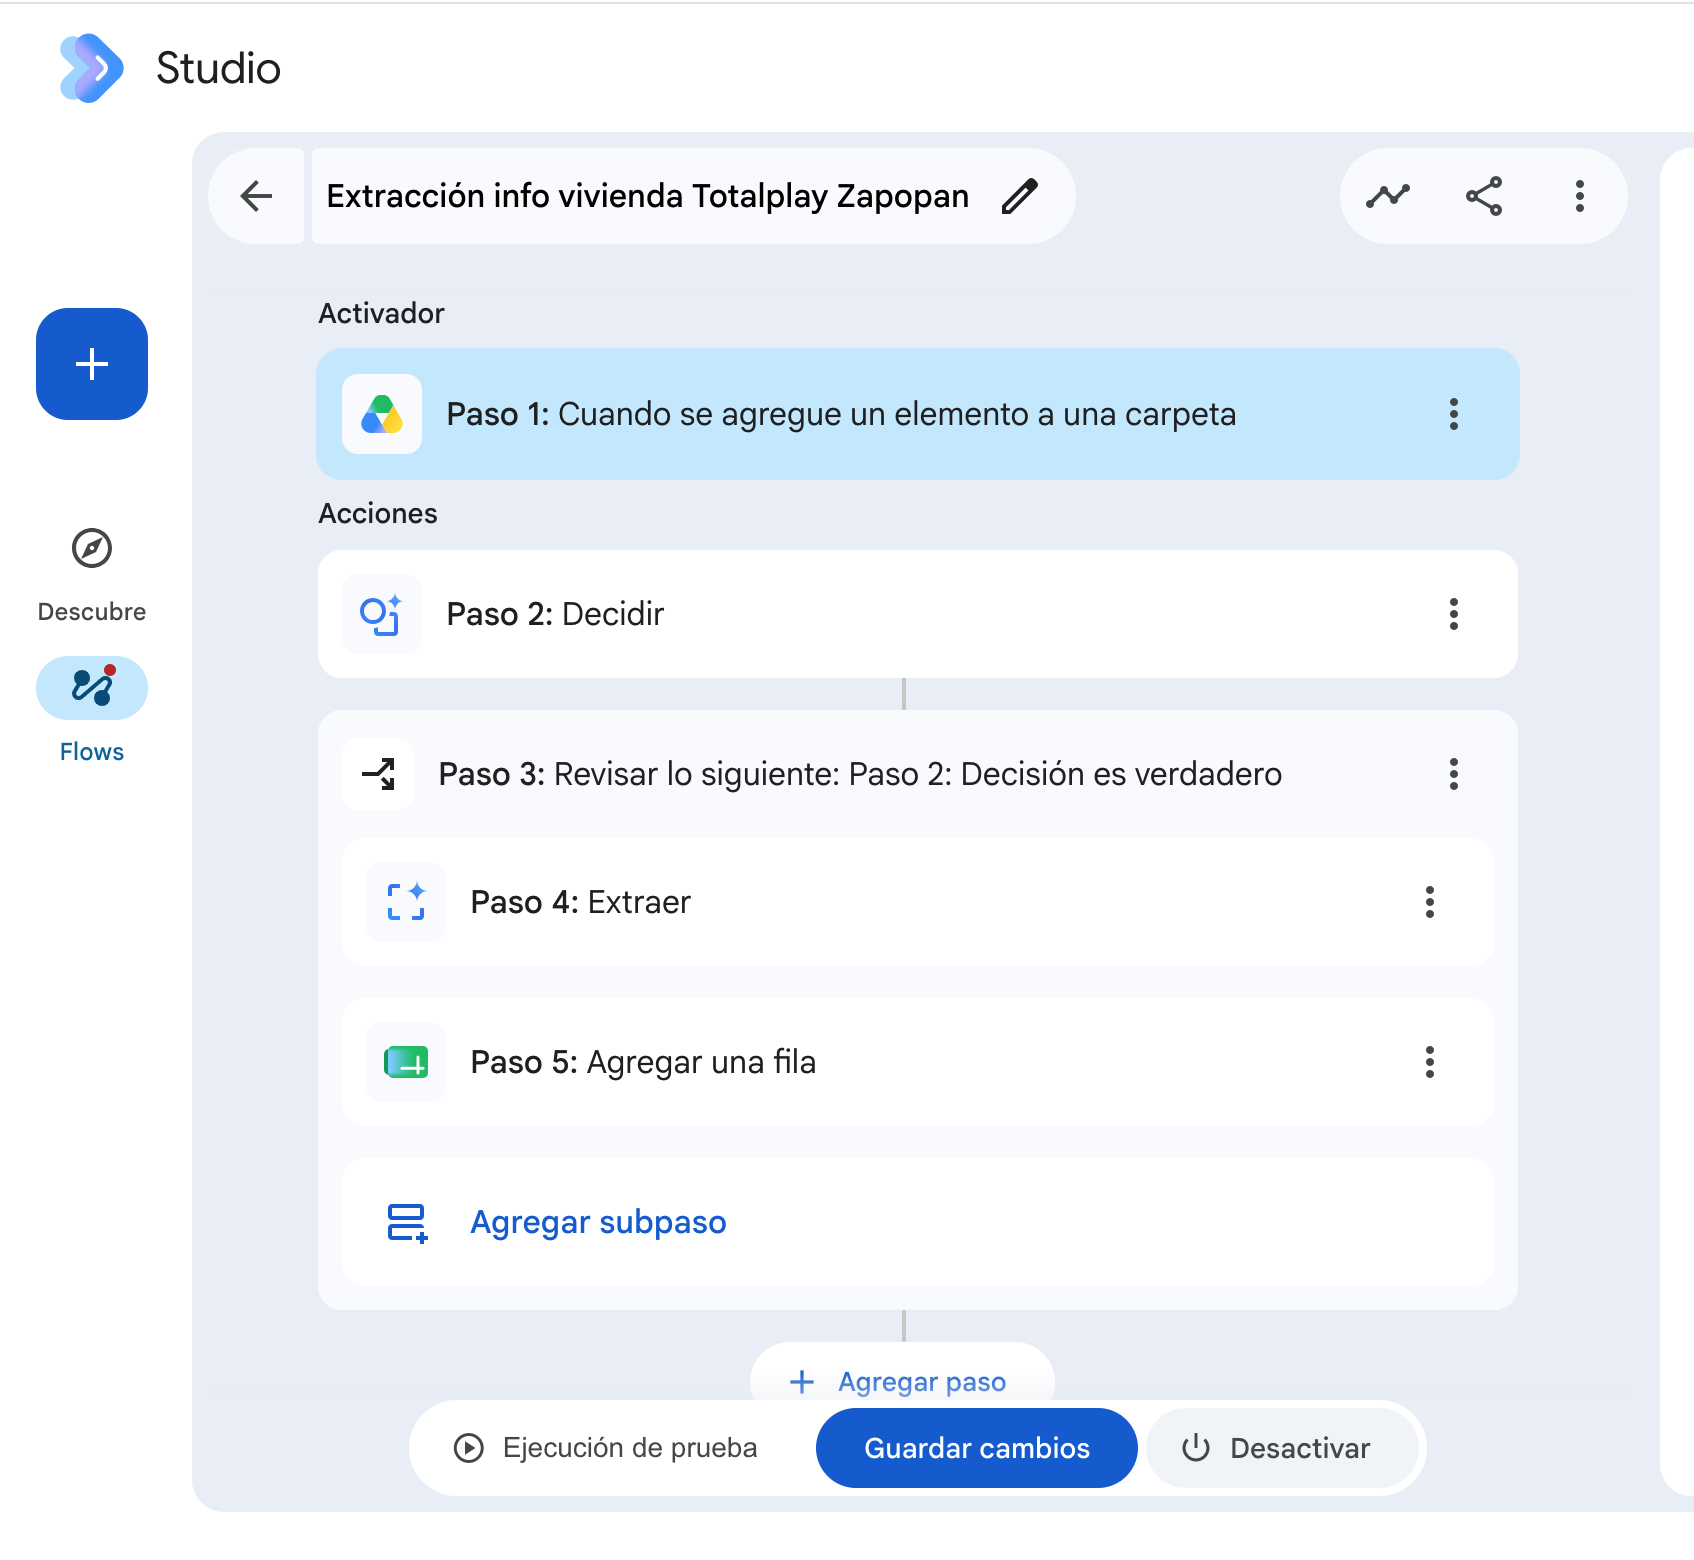Open flow options three-dot menu in header
Image resolution: width=1694 pixels, height=1560 pixels.
pyautogui.click(x=1580, y=196)
